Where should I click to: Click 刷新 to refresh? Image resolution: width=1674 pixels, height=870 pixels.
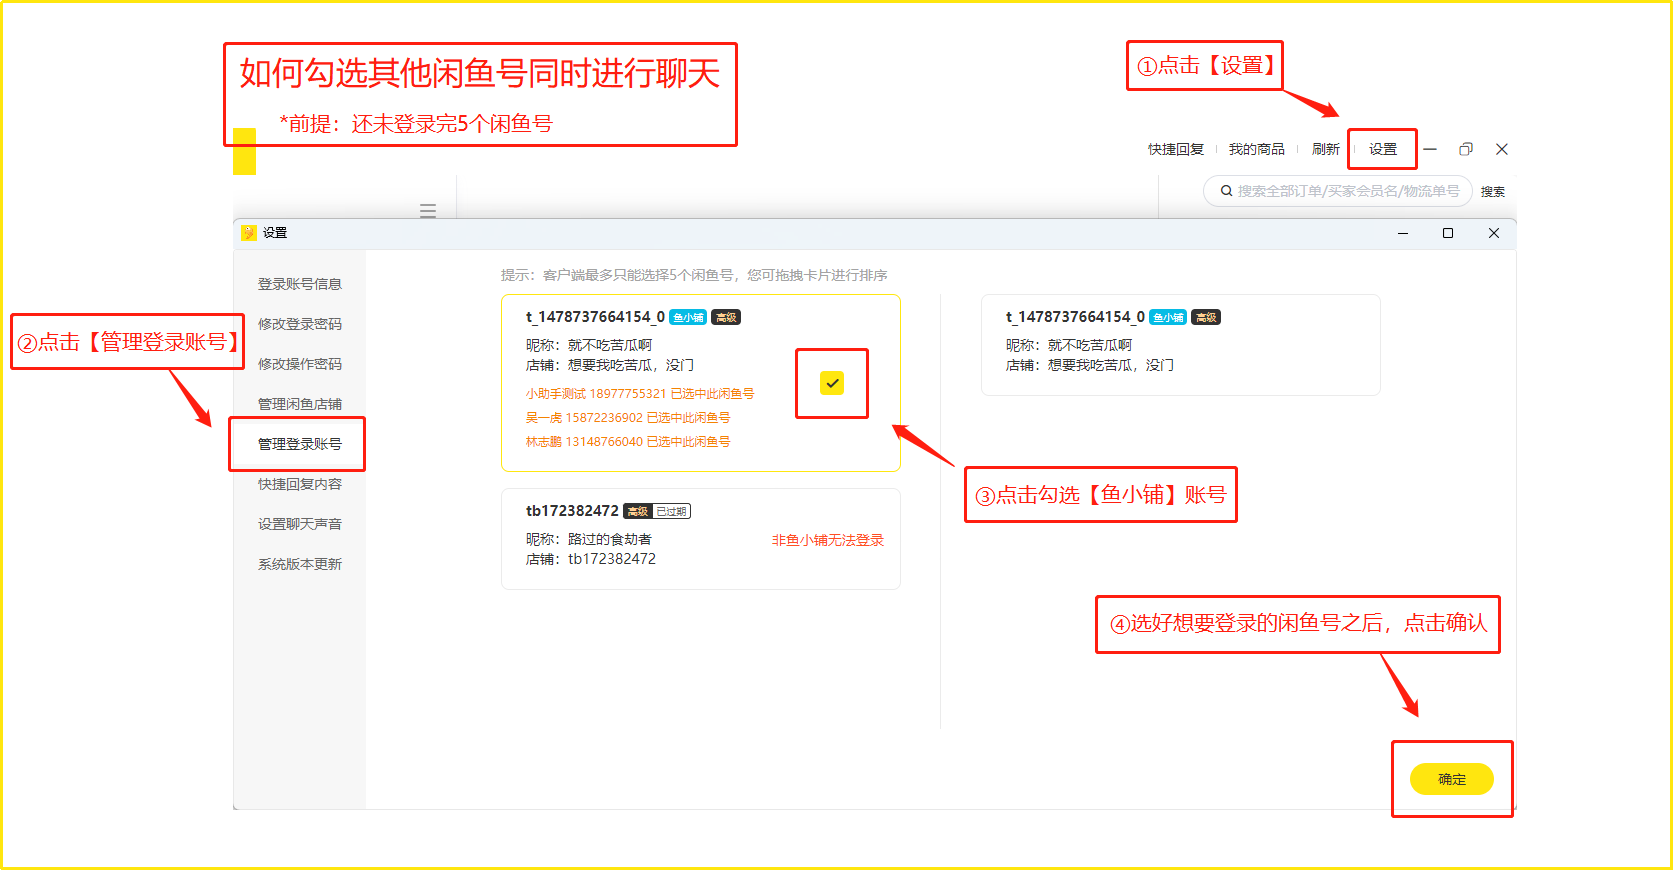point(1325,150)
